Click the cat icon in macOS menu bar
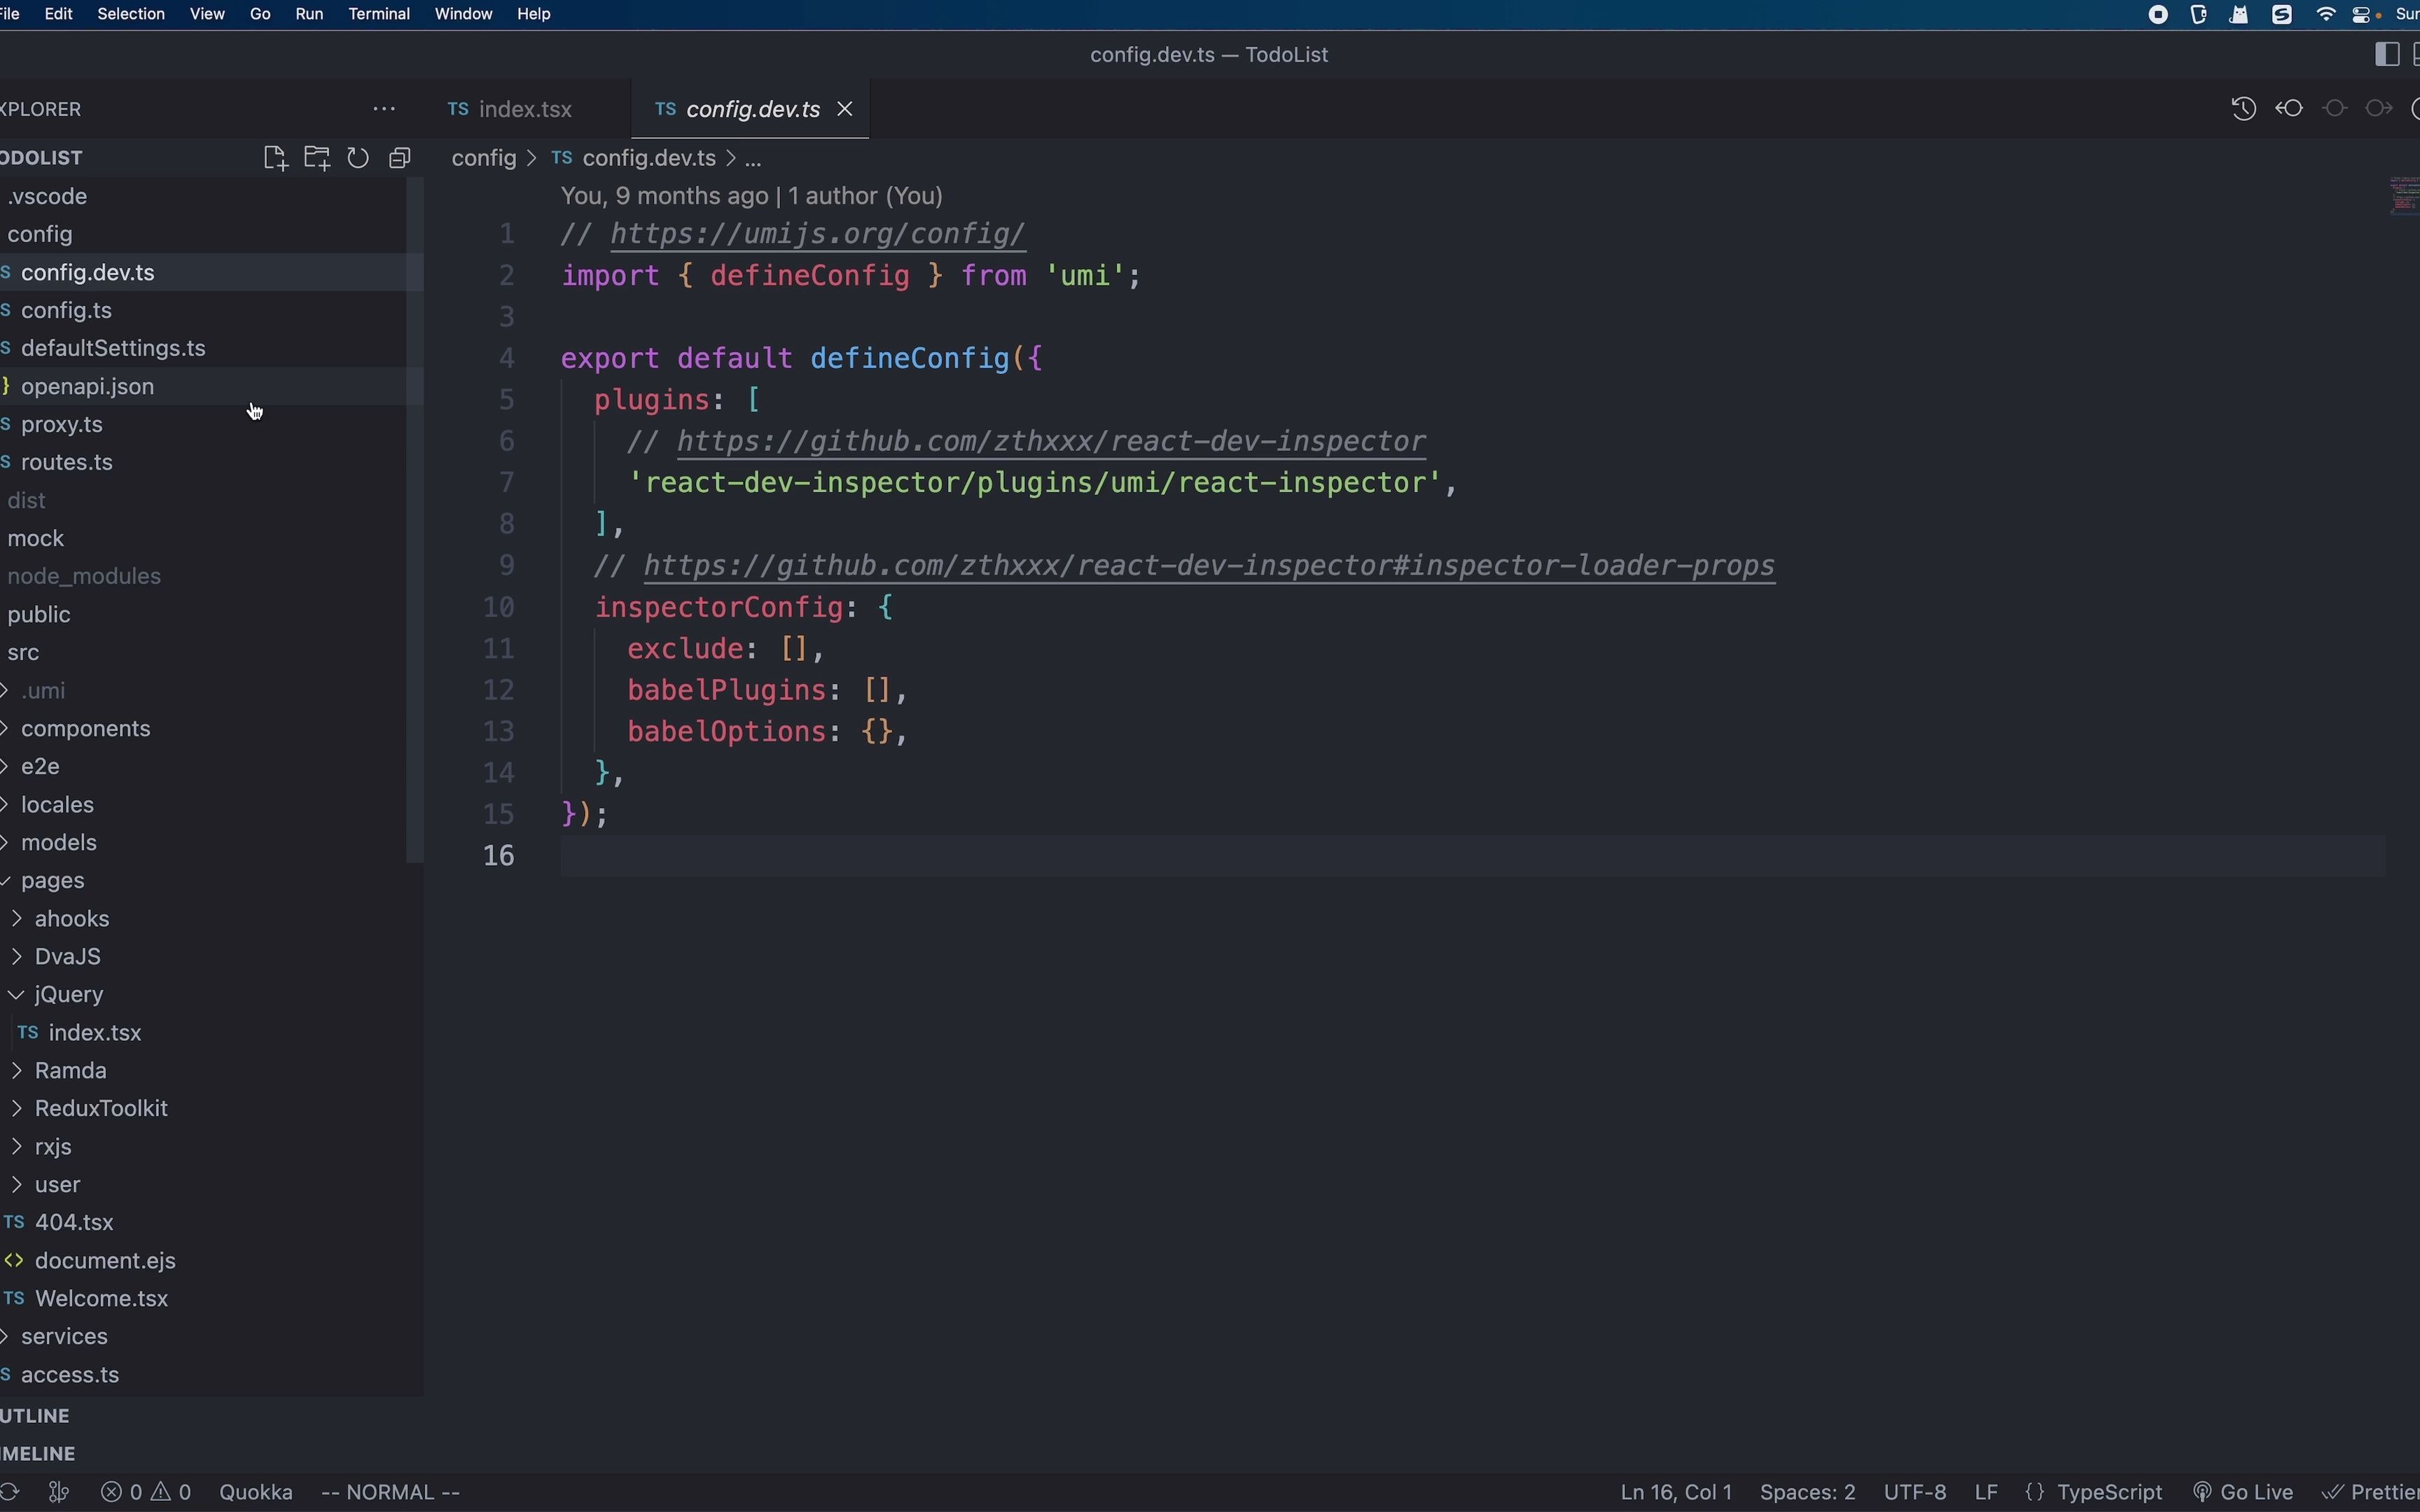The height and width of the screenshot is (1512, 2420). tap(2241, 14)
